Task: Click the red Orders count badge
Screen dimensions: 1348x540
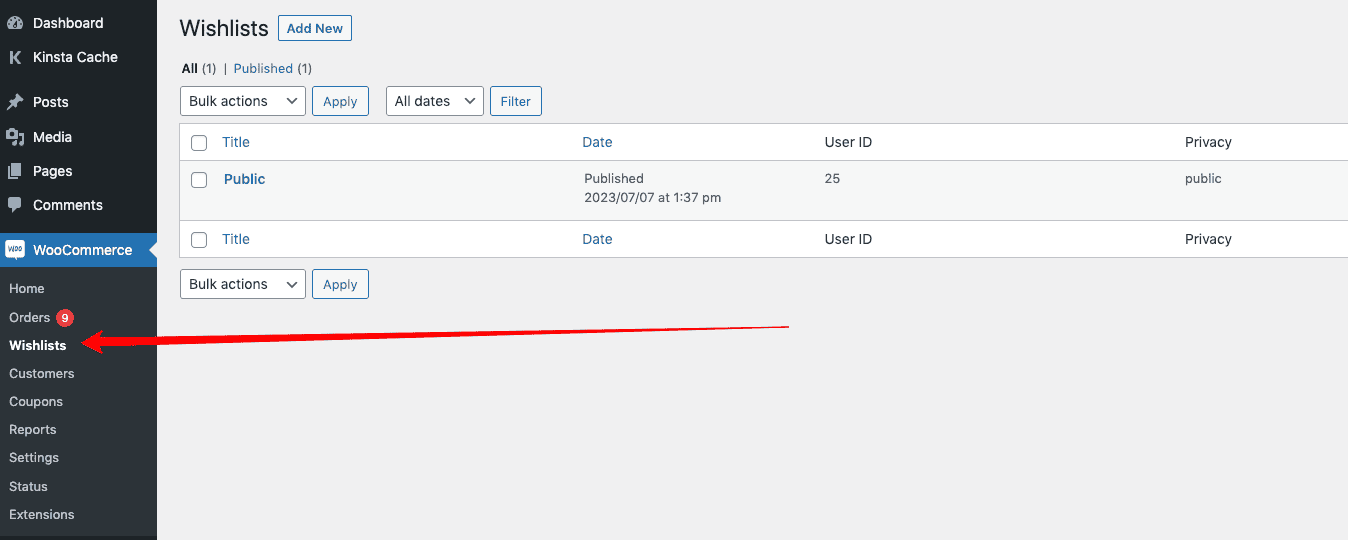Action: click(x=65, y=318)
